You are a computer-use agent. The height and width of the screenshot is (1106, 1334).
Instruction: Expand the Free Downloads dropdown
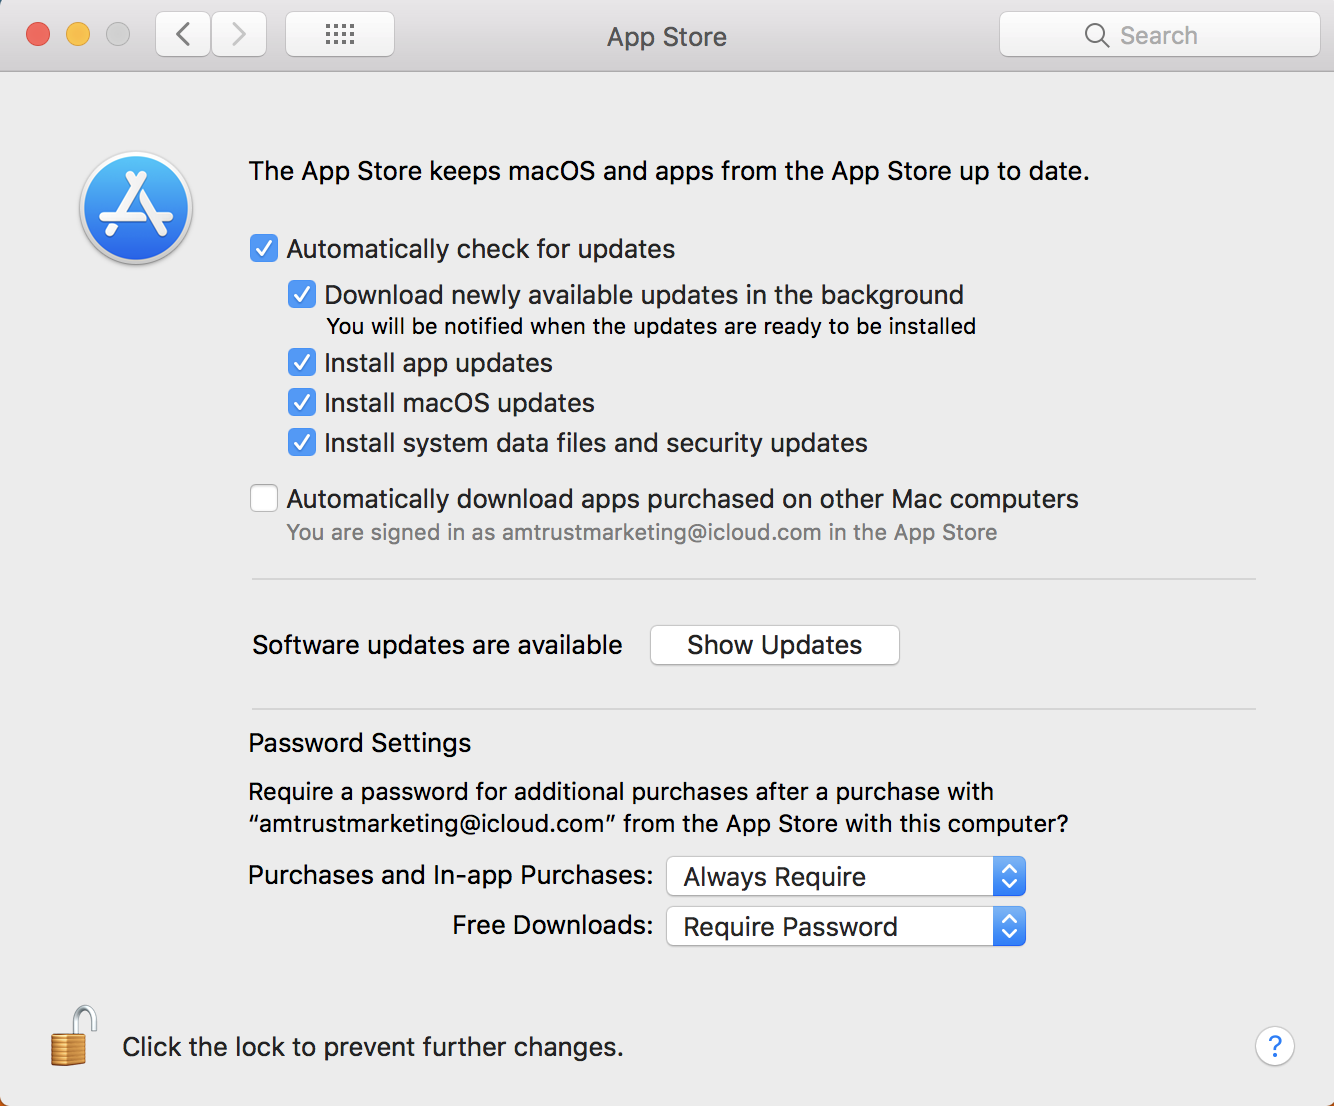pos(846,926)
